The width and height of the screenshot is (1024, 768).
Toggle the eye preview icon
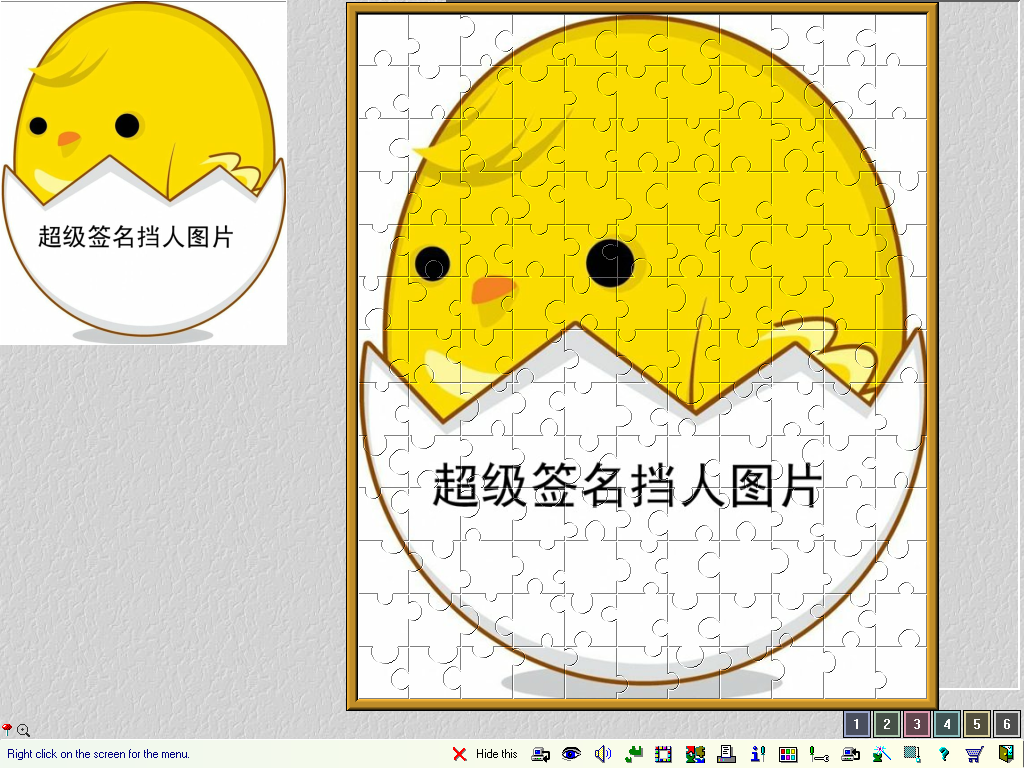click(571, 754)
